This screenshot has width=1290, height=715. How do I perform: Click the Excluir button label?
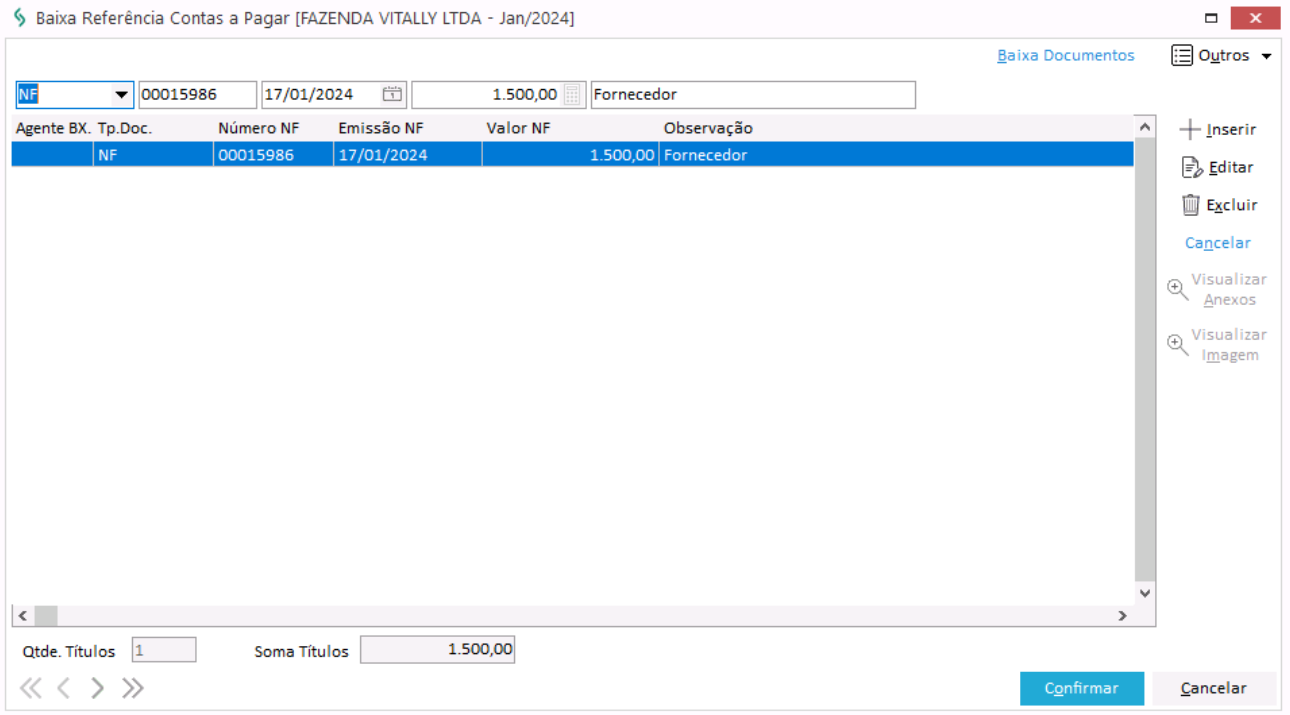tap(1232, 205)
